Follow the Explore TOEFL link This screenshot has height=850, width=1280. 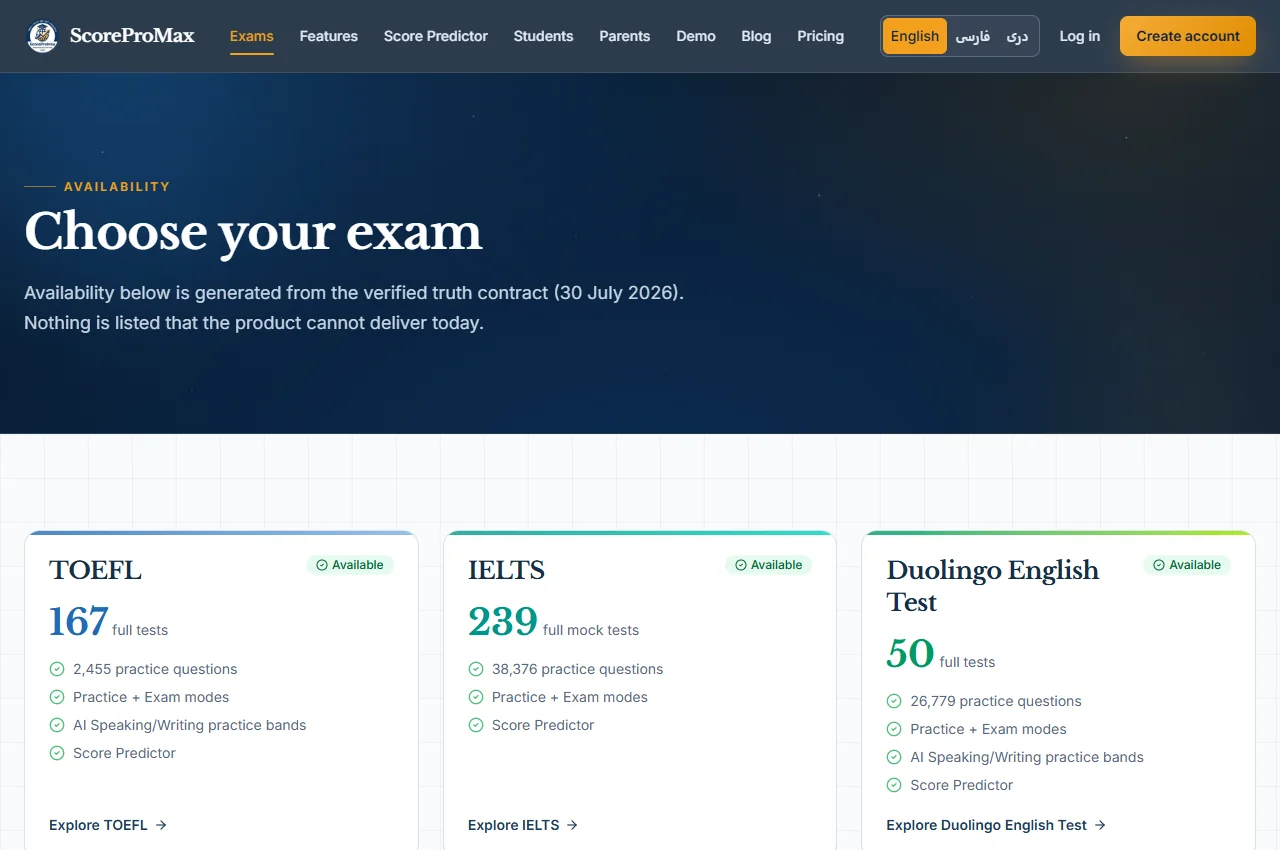pos(108,825)
